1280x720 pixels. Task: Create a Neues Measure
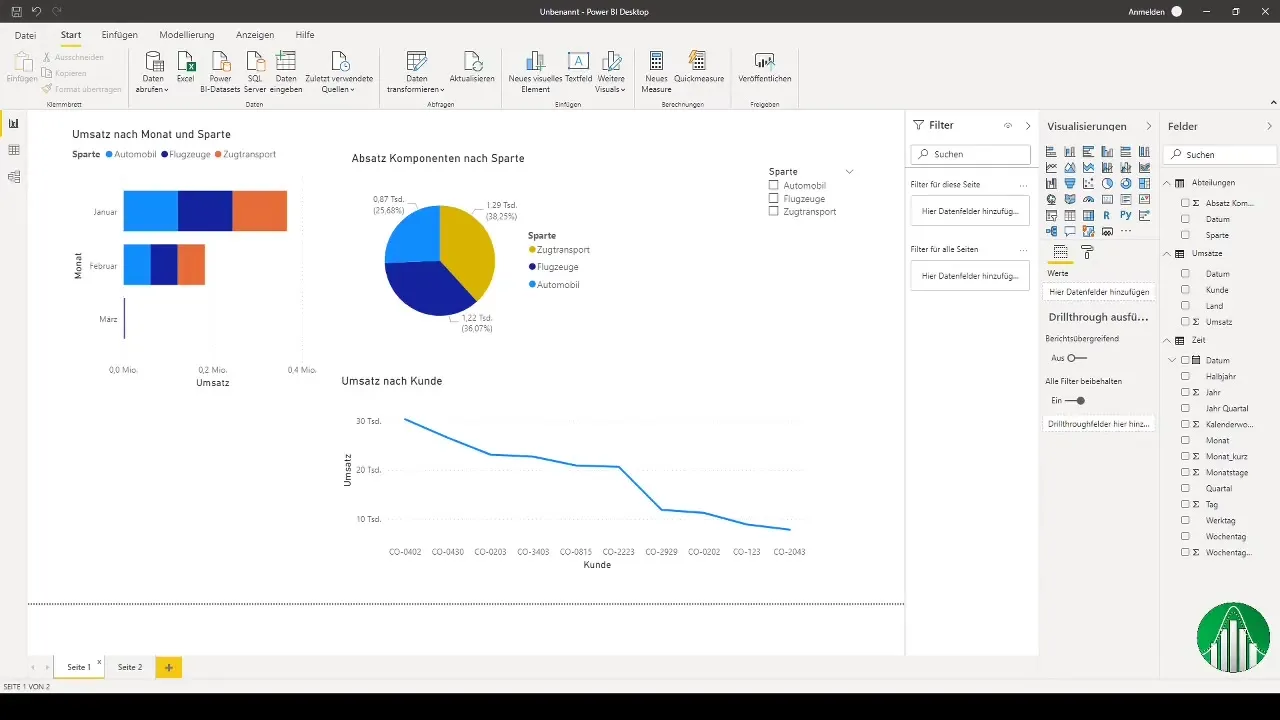[656, 71]
